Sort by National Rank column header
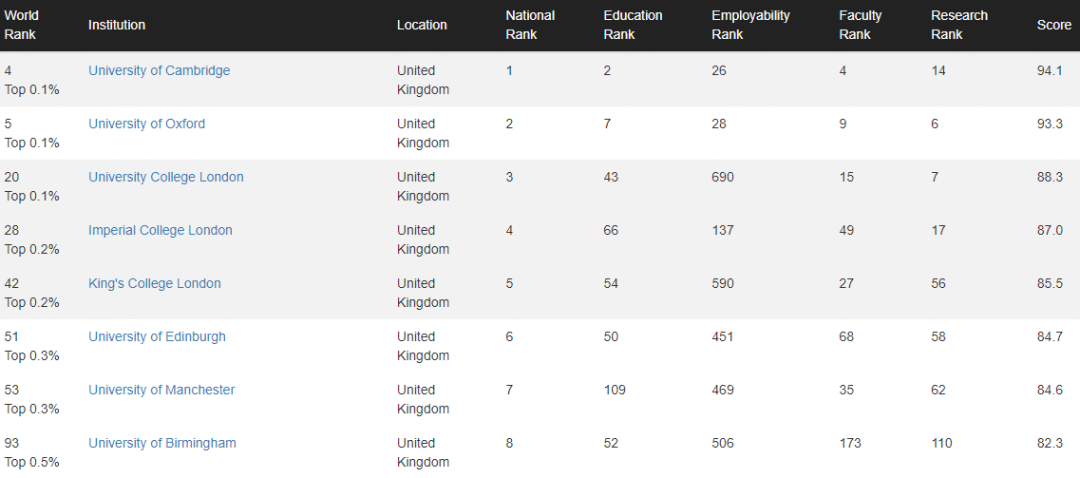Image resolution: width=1080 pixels, height=478 pixels. coord(530,25)
